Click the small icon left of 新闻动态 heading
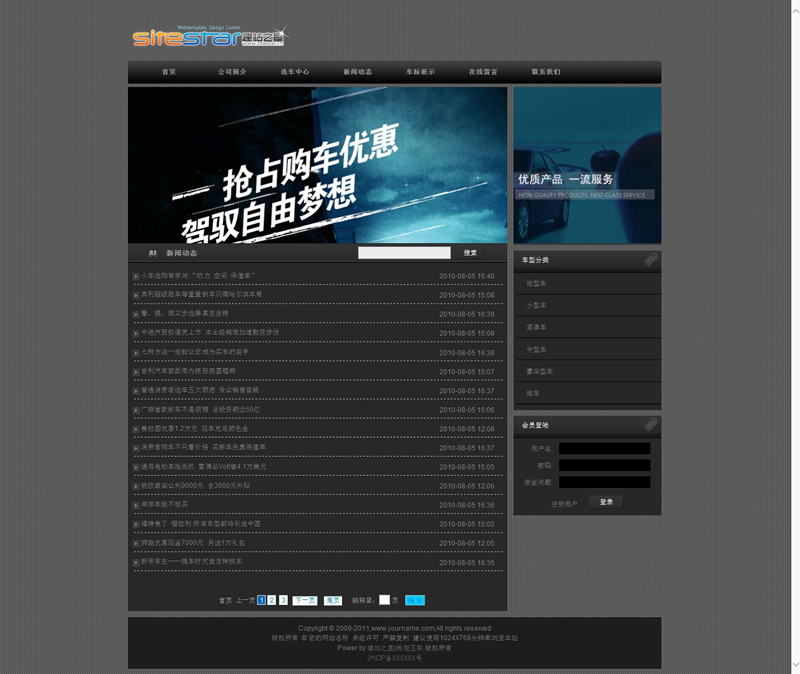Viewport: 800px width, 674px height. [x=153, y=253]
